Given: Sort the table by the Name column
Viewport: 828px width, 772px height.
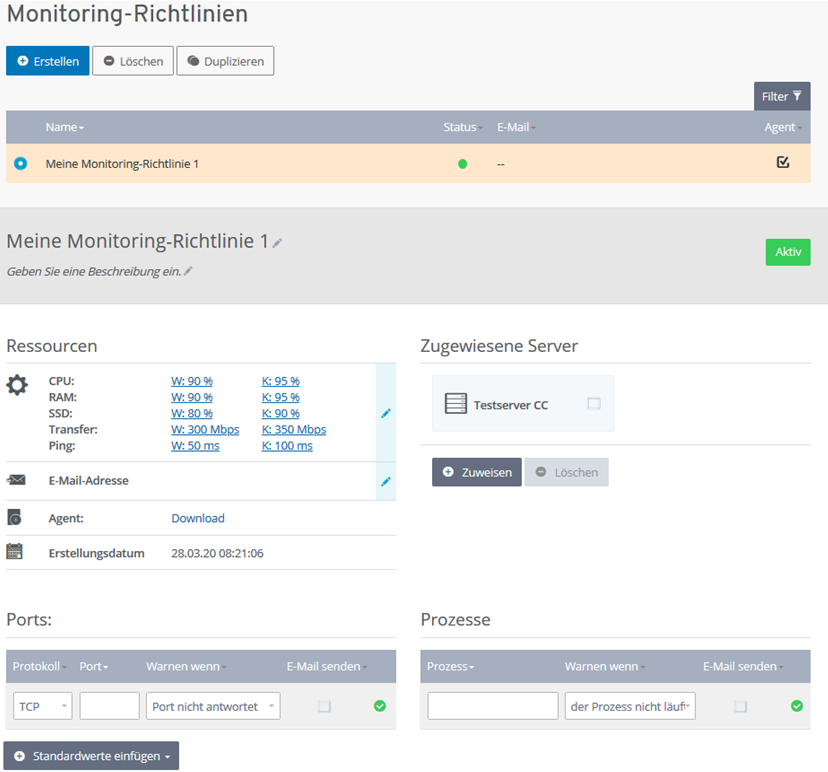Looking at the screenshot, I should coord(64,127).
